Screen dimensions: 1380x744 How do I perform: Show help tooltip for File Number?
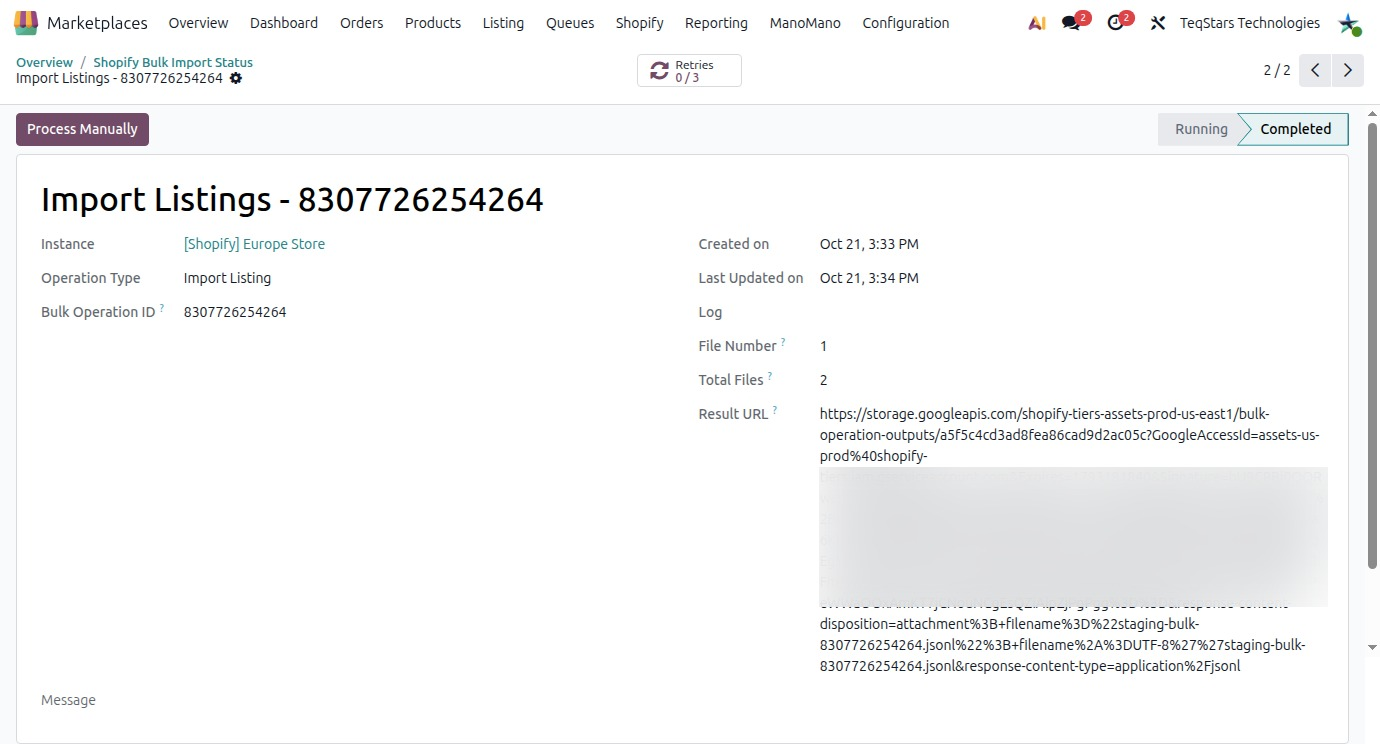[783, 342]
